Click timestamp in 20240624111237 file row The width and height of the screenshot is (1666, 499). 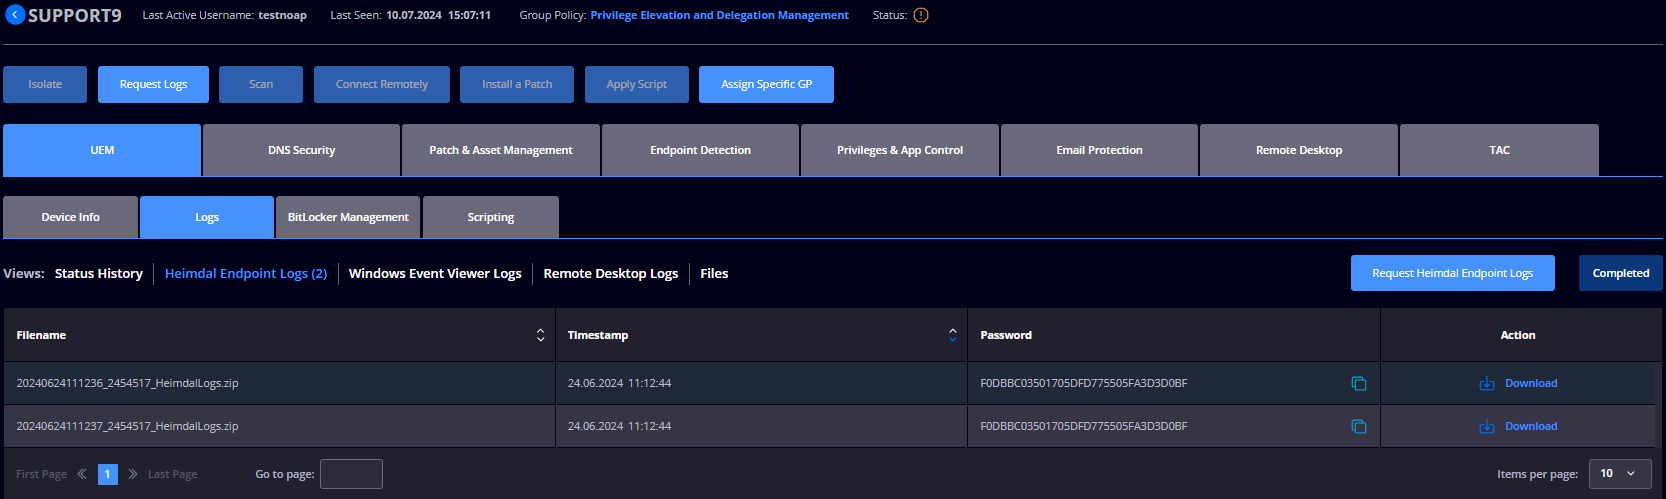click(x=619, y=426)
